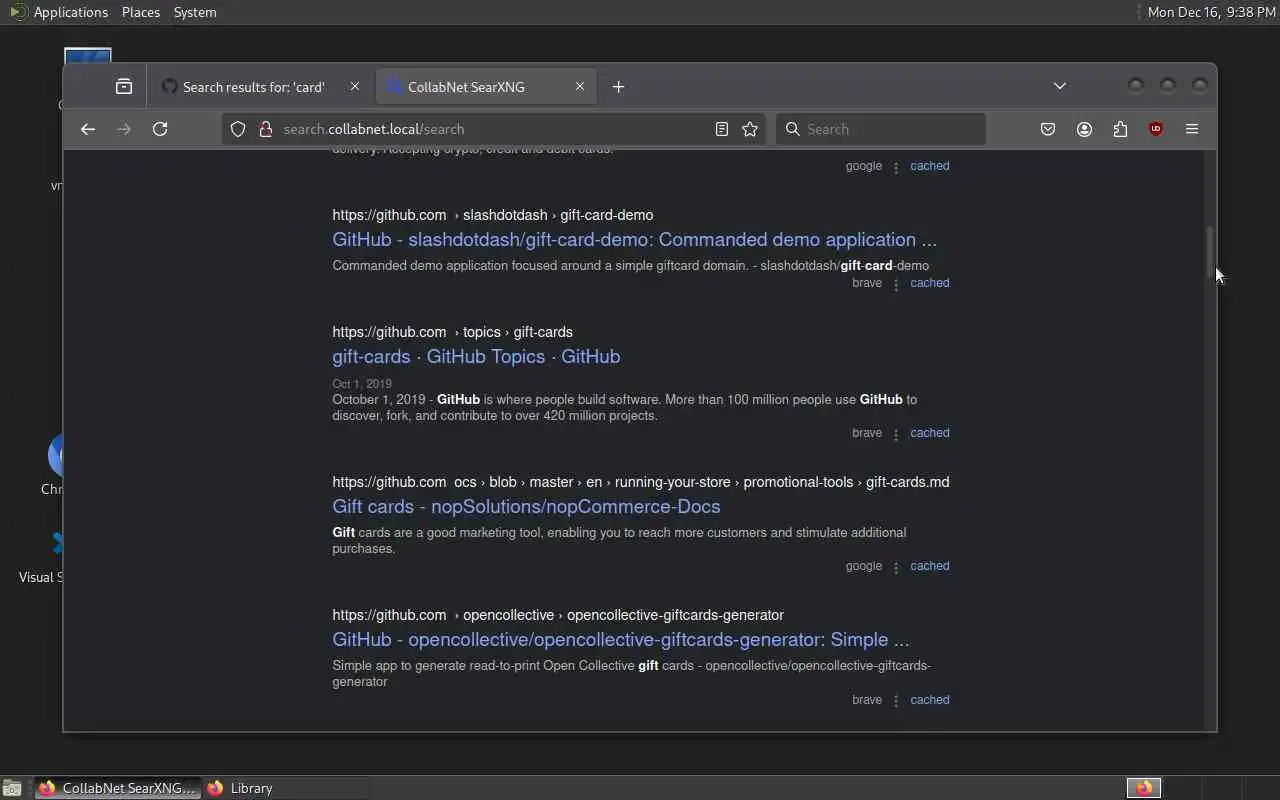Open opencollective-giftcards-generator result link
The width and height of the screenshot is (1280, 800).
pos(620,640)
